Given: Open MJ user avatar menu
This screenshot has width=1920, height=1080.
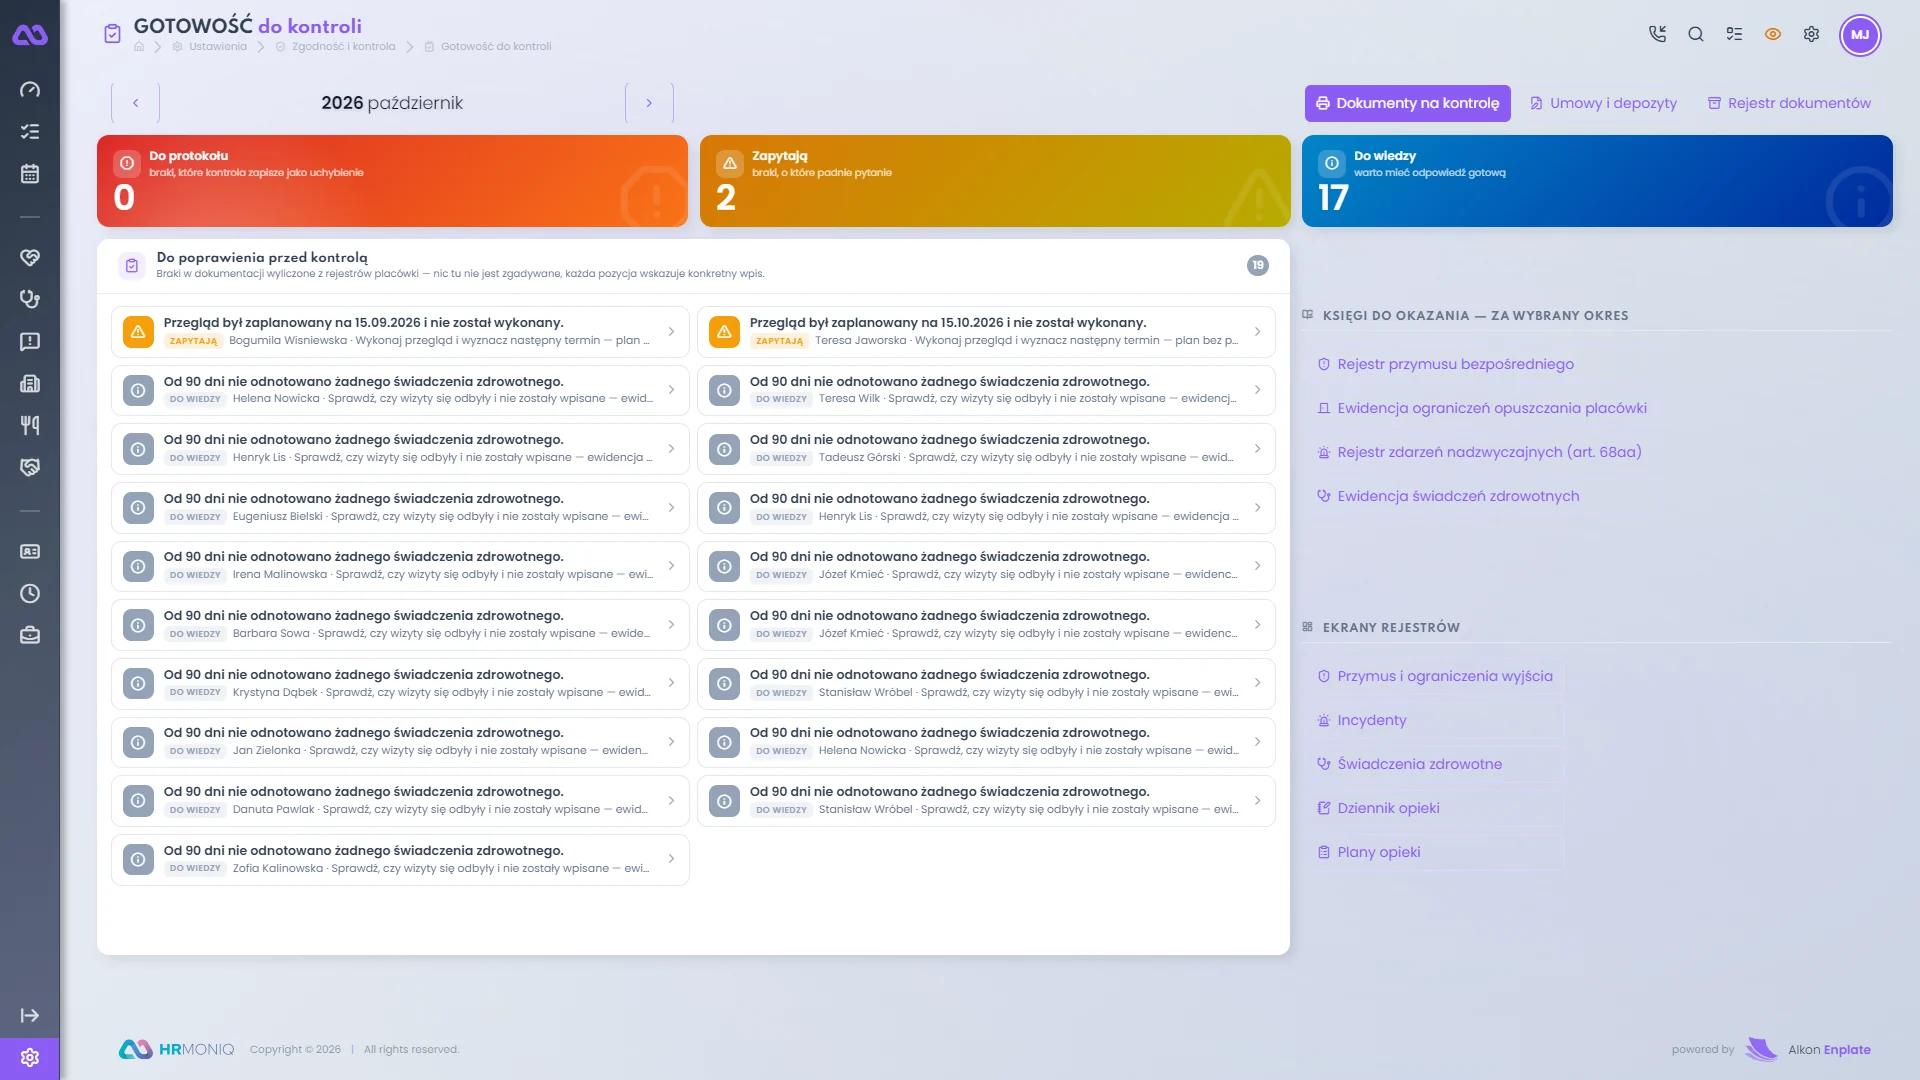Looking at the screenshot, I should pos(1860,35).
